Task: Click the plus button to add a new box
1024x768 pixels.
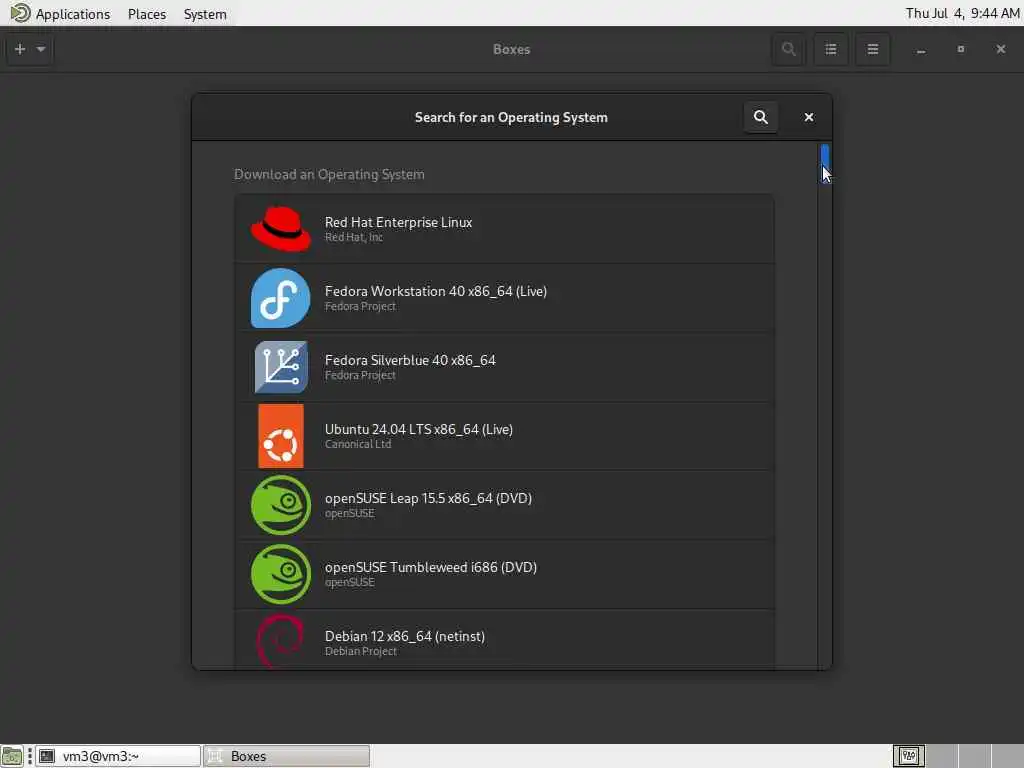Action: [x=20, y=49]
